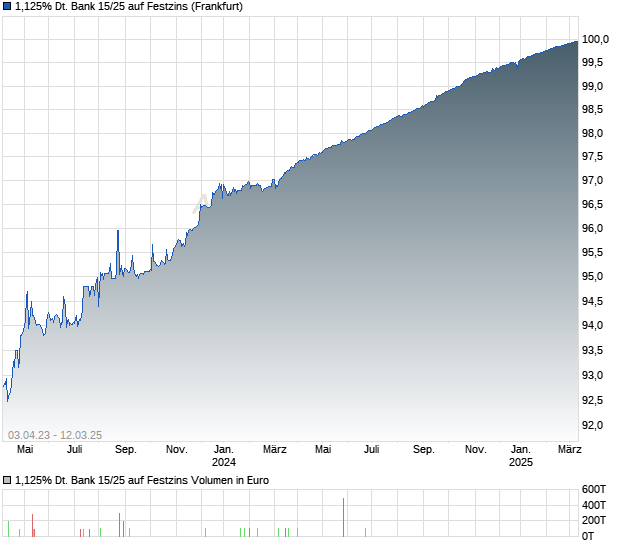Click the blue legend square for price chart
Screen dimensions: 620x546
point(7,6)
